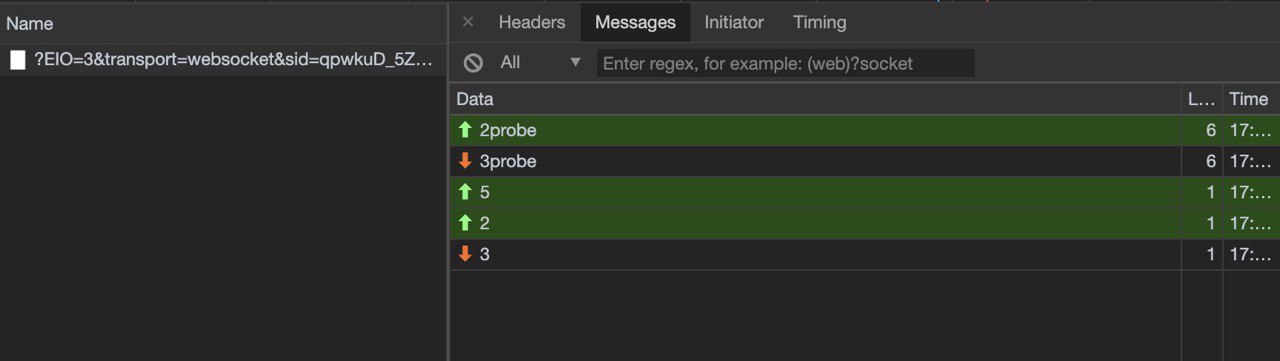
Task: Open the Initiator tab
Action: 734,22
